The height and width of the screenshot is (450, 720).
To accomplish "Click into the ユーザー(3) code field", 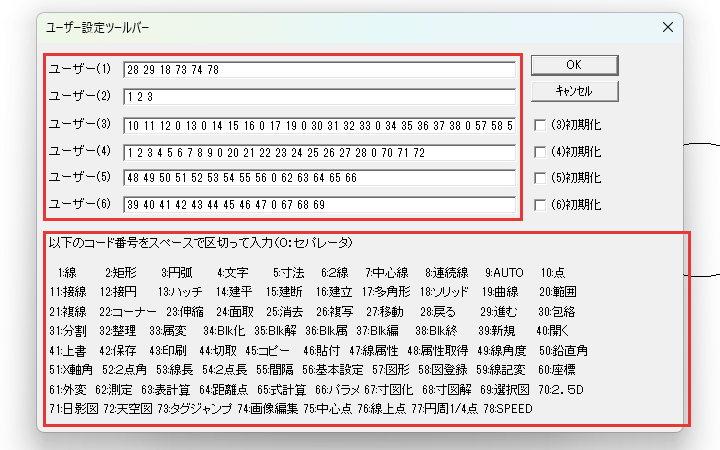I will (320, 125).
